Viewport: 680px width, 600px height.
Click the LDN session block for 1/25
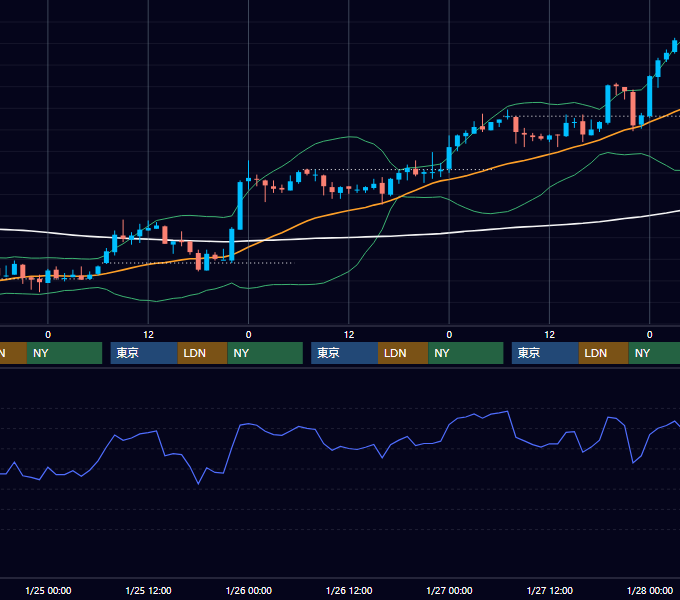click(203, 353)
